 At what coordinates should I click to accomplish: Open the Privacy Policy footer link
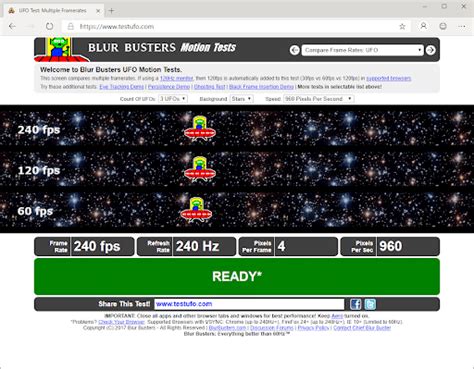(x=313, y=328)
